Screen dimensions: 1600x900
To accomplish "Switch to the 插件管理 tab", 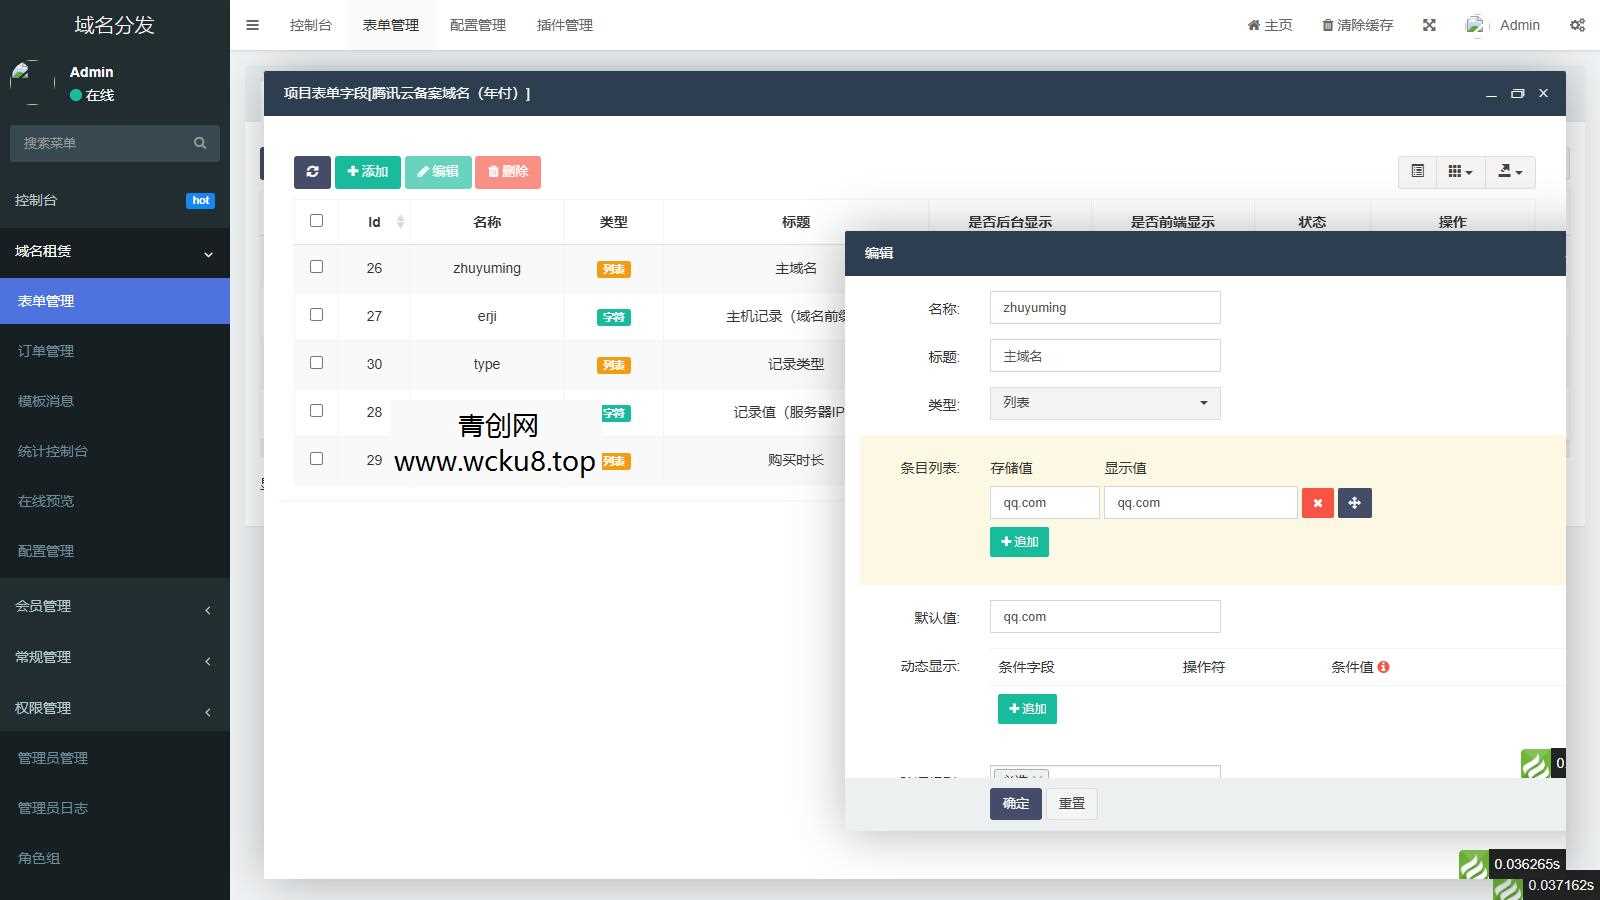I will 564,24.
